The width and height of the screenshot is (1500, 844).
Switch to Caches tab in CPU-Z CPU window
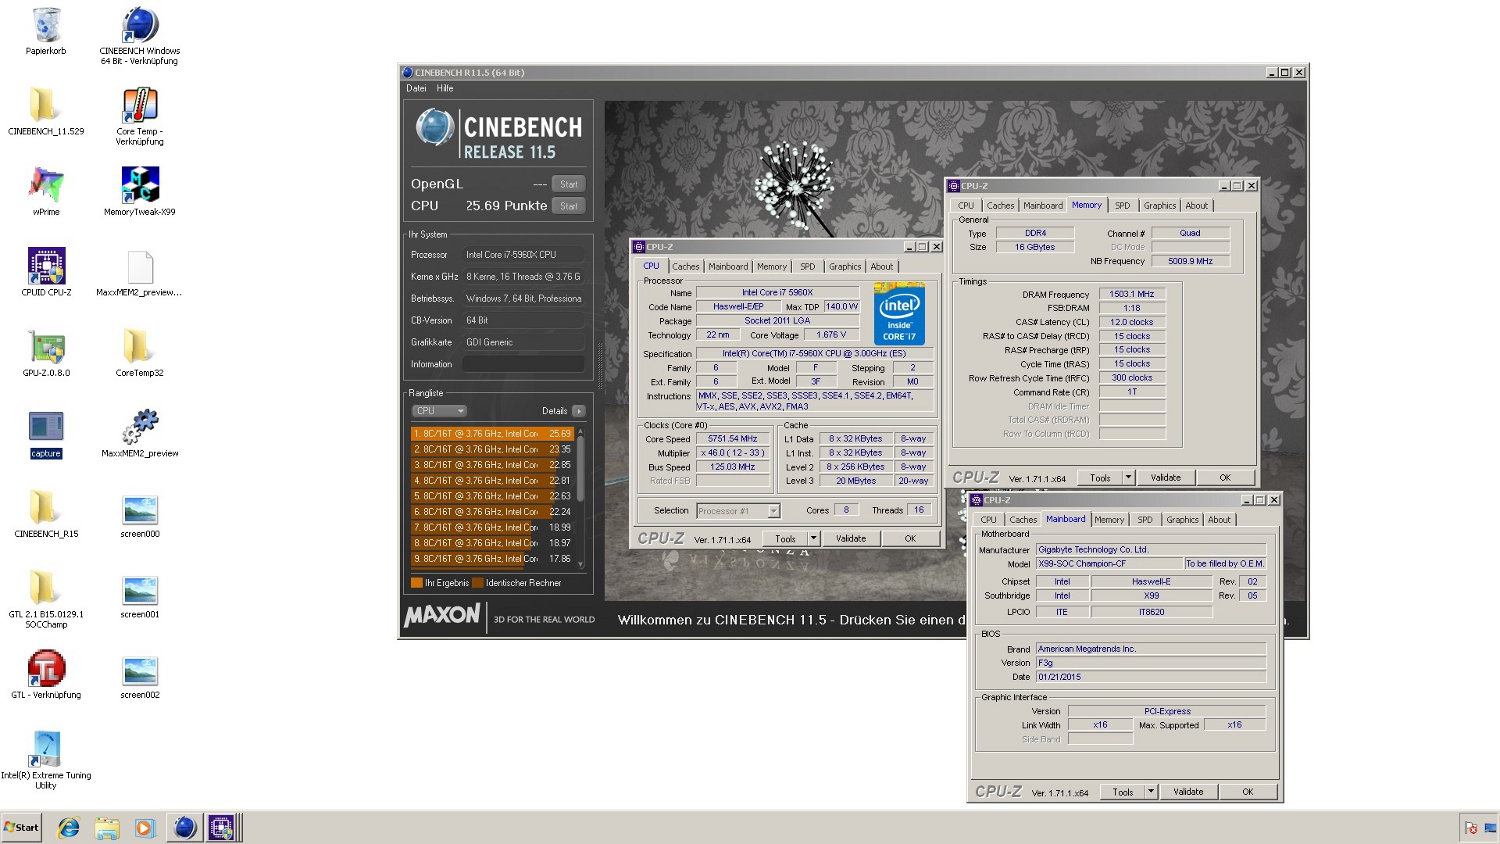(x=686, y=267)
